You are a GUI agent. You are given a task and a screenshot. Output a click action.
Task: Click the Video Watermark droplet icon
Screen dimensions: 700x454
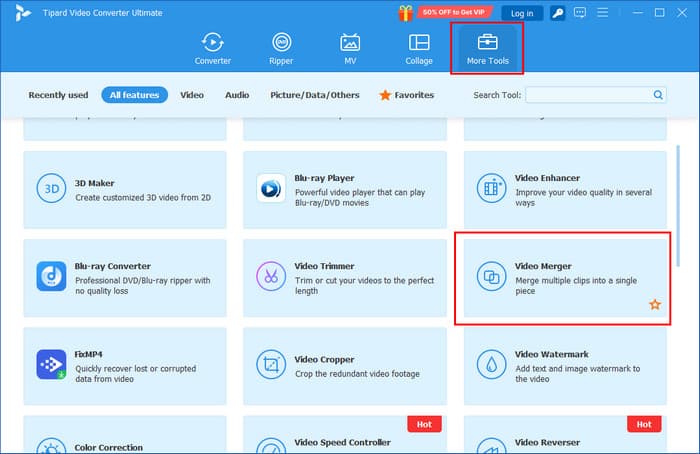click(491, 363)
